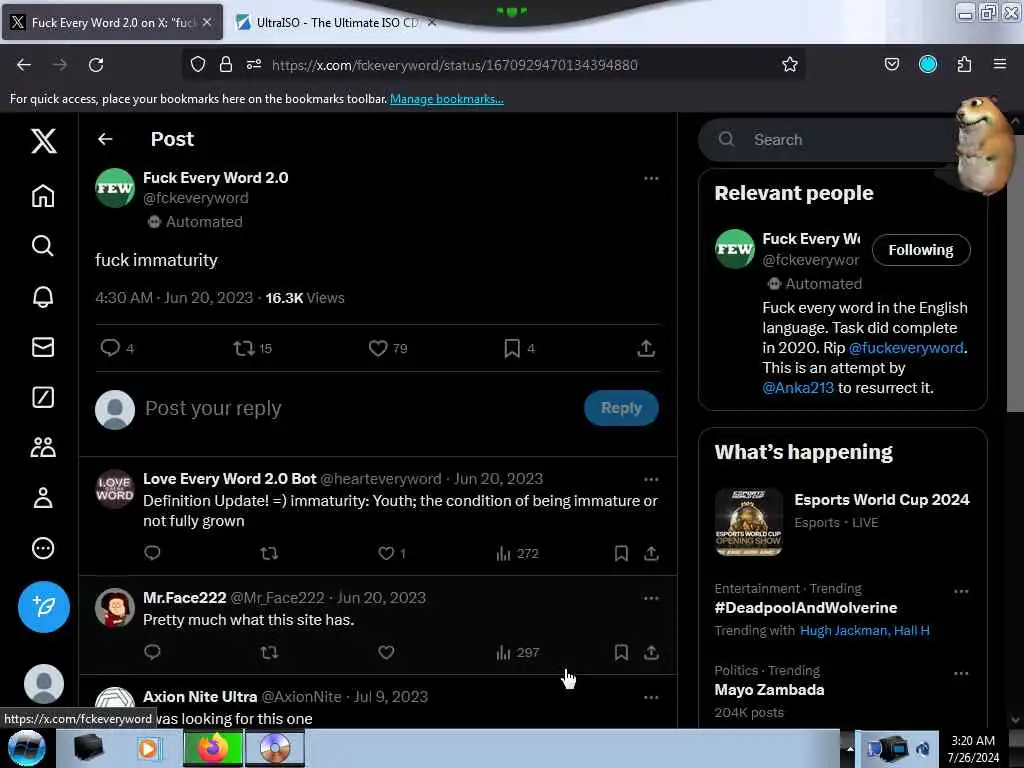Image resolution: width=1024 pixels, height=768 pixels.
Task: Repost the post with 15 reposts
Action: click(x=244, y=348)
